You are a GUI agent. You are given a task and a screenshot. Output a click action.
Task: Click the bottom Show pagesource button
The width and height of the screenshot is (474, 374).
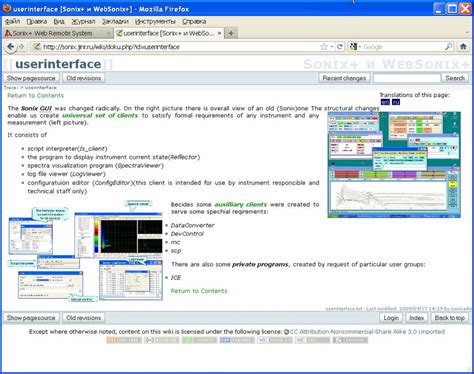(31, 318)
